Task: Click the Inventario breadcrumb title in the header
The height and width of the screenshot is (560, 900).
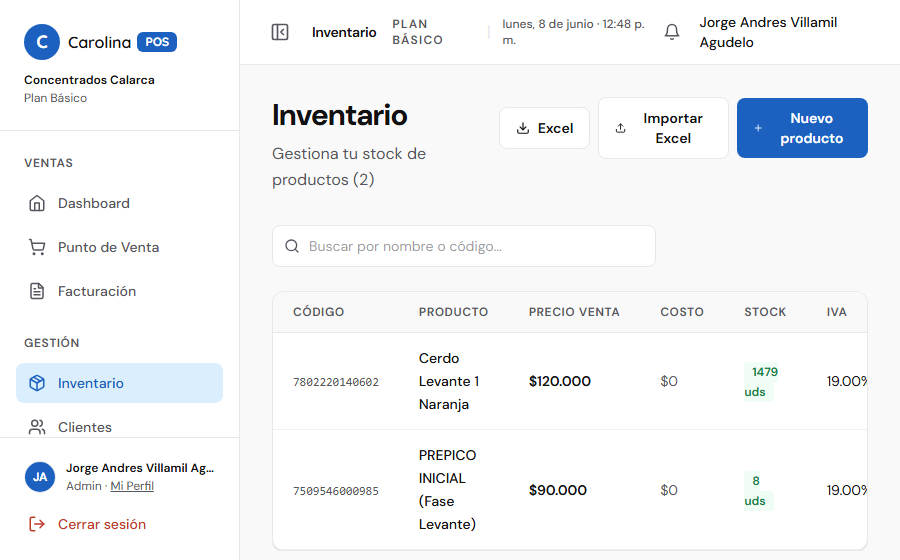Action: [344, 32]
